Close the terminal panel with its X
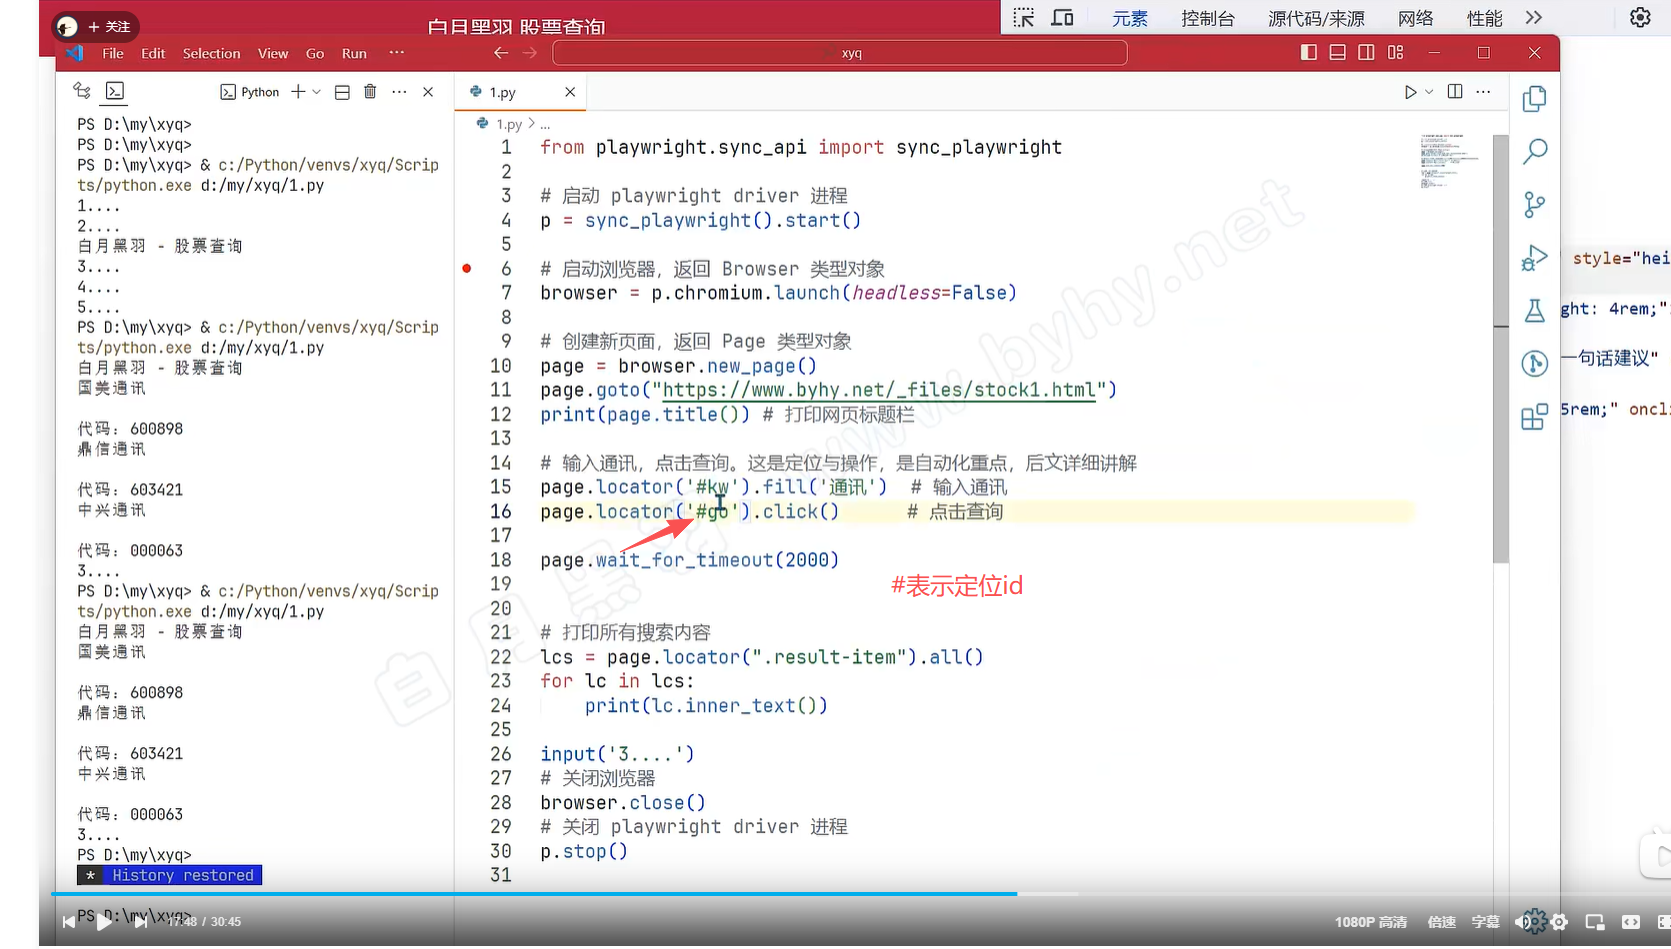 [428, 92]
